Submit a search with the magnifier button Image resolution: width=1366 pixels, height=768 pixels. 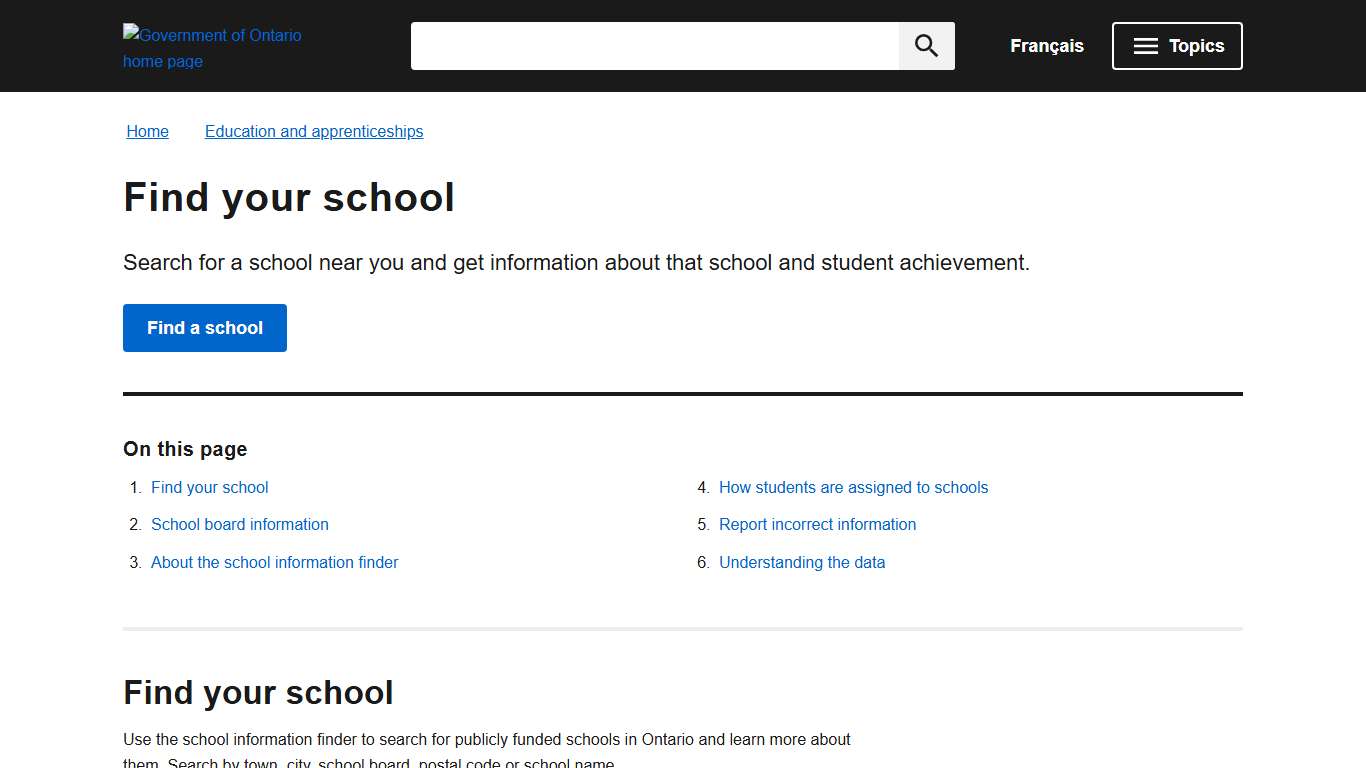[925, 45]
